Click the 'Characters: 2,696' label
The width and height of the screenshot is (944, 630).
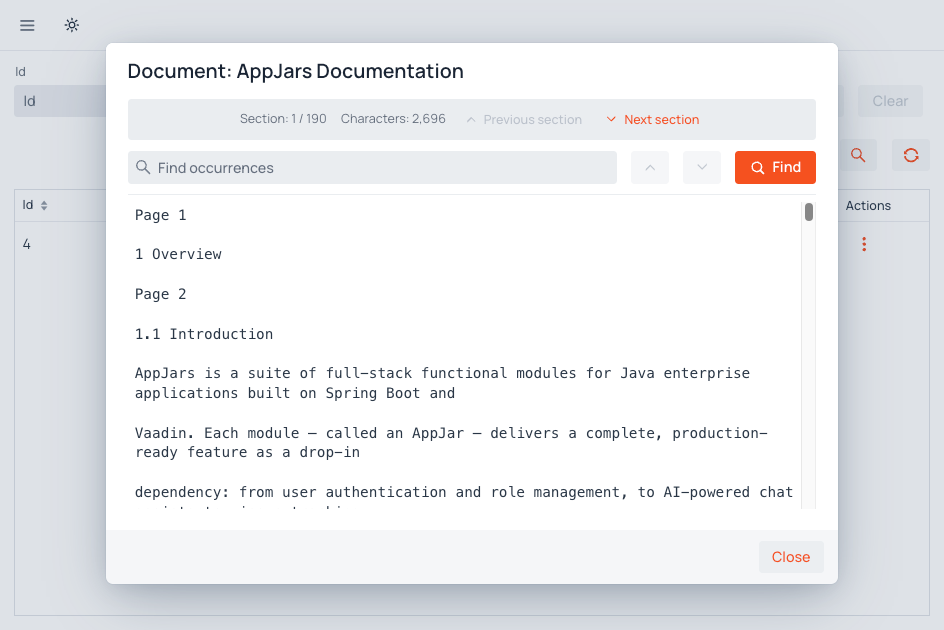click(x=393, y=119)
